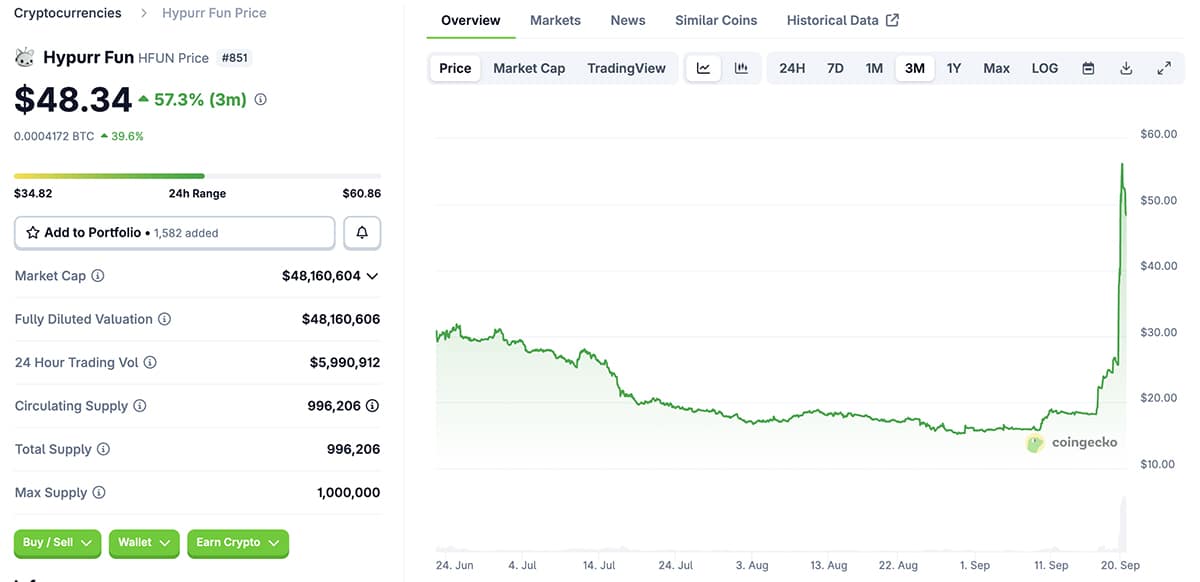Go to the Cryptocurrencies breadcrumb link
This screenshot has width=1200, height=582.
click(x=68, y=13)
